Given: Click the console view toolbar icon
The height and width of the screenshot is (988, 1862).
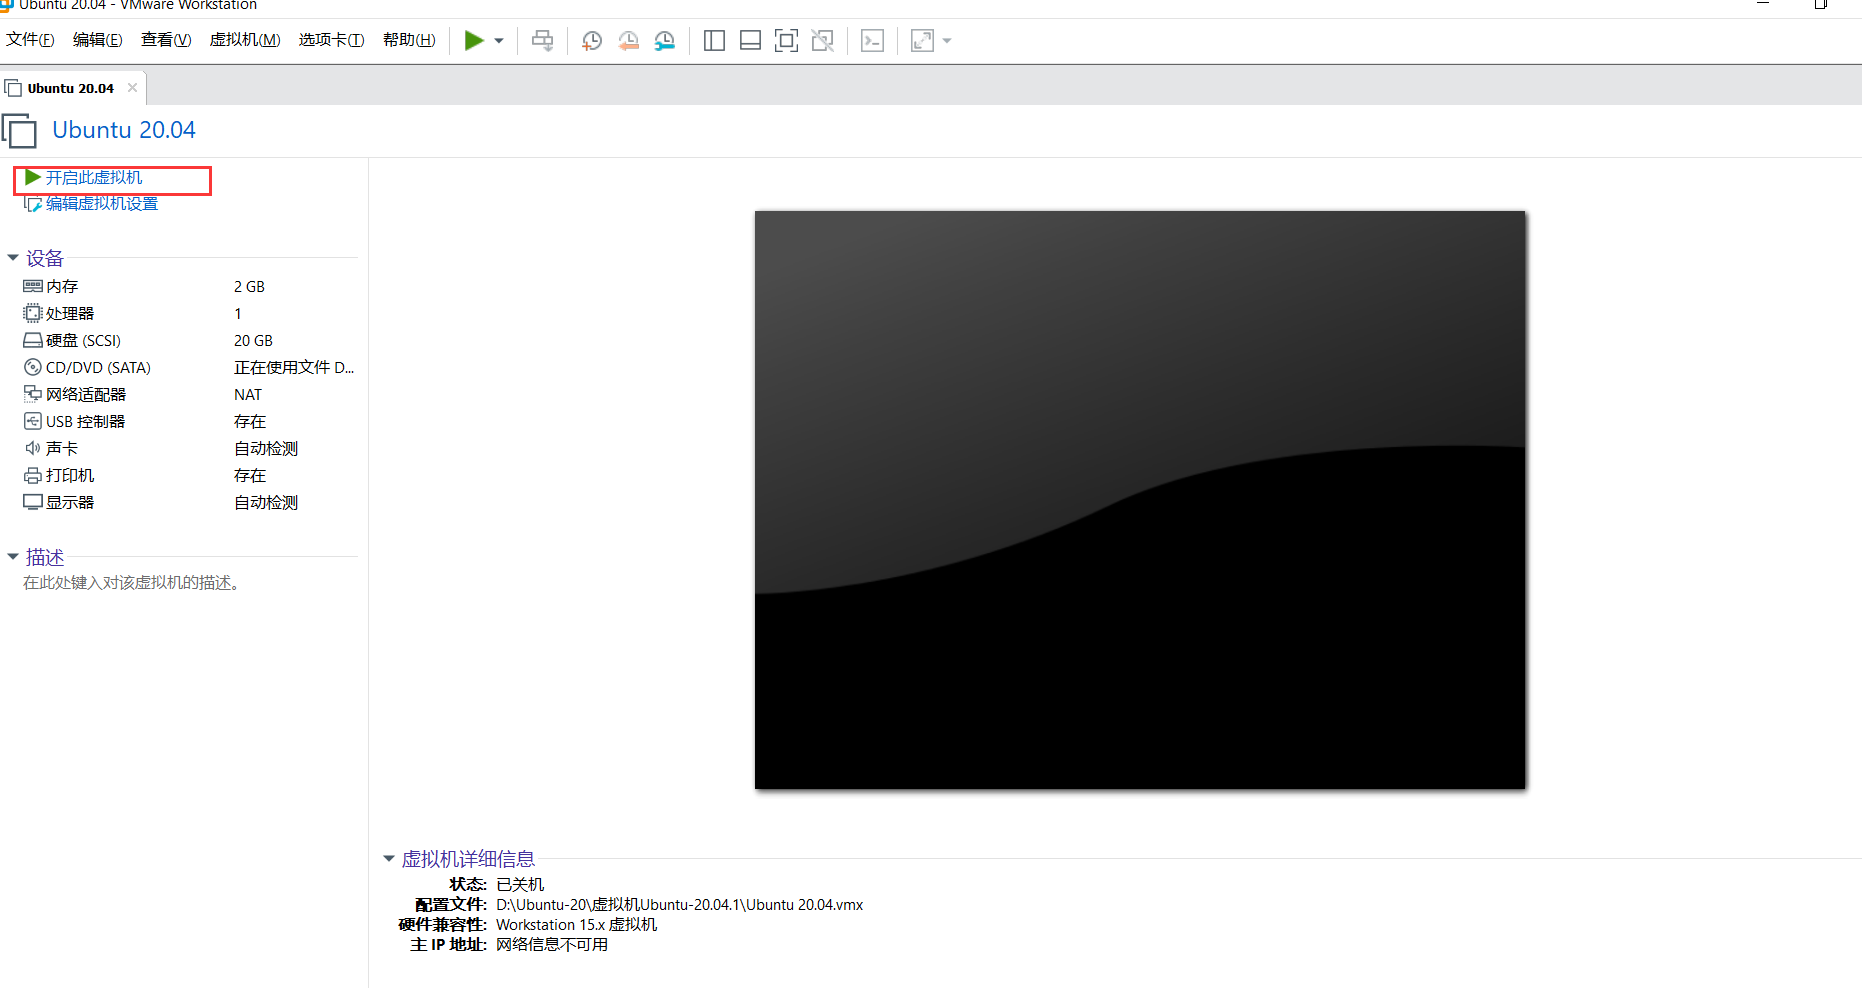Looking at the screenshot, I should [872, 41].
